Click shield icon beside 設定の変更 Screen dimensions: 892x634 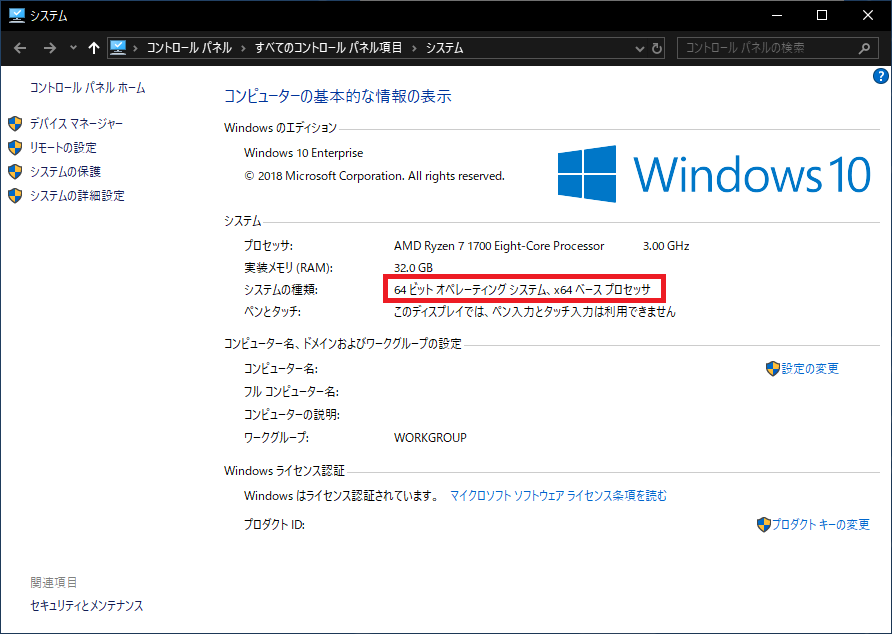(773, 369)
